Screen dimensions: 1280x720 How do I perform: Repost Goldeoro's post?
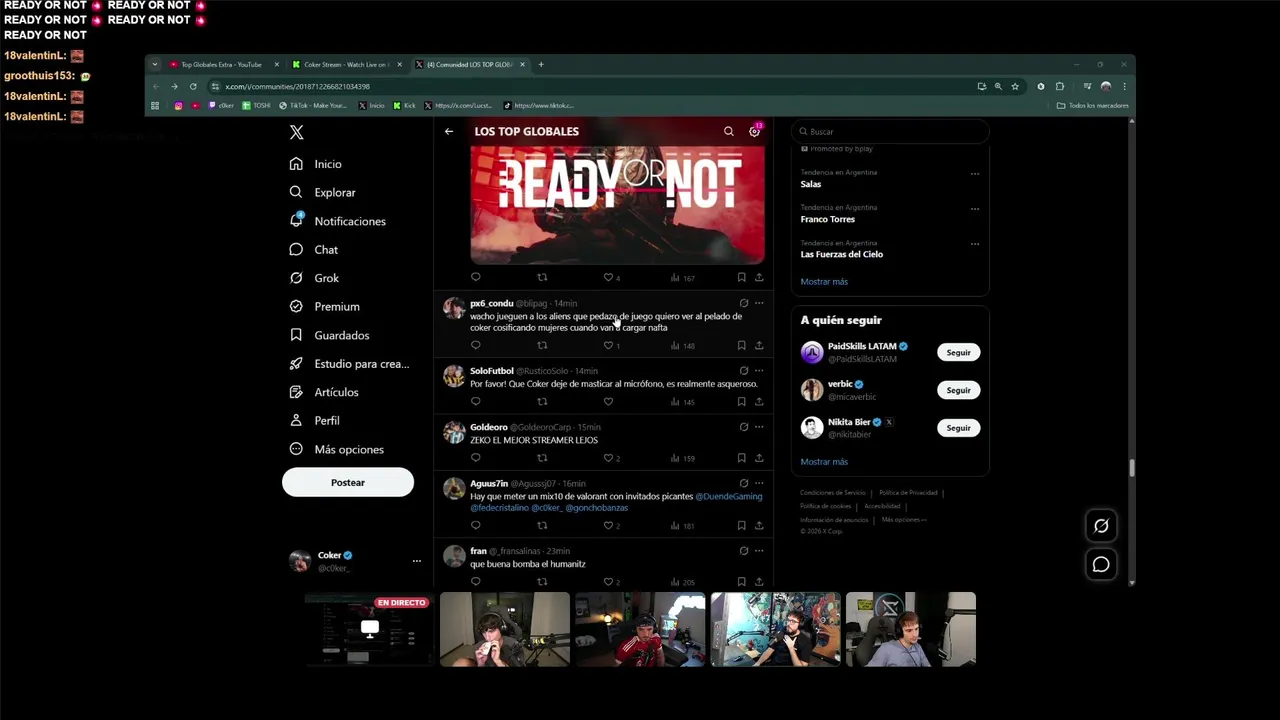pos(542,458)
